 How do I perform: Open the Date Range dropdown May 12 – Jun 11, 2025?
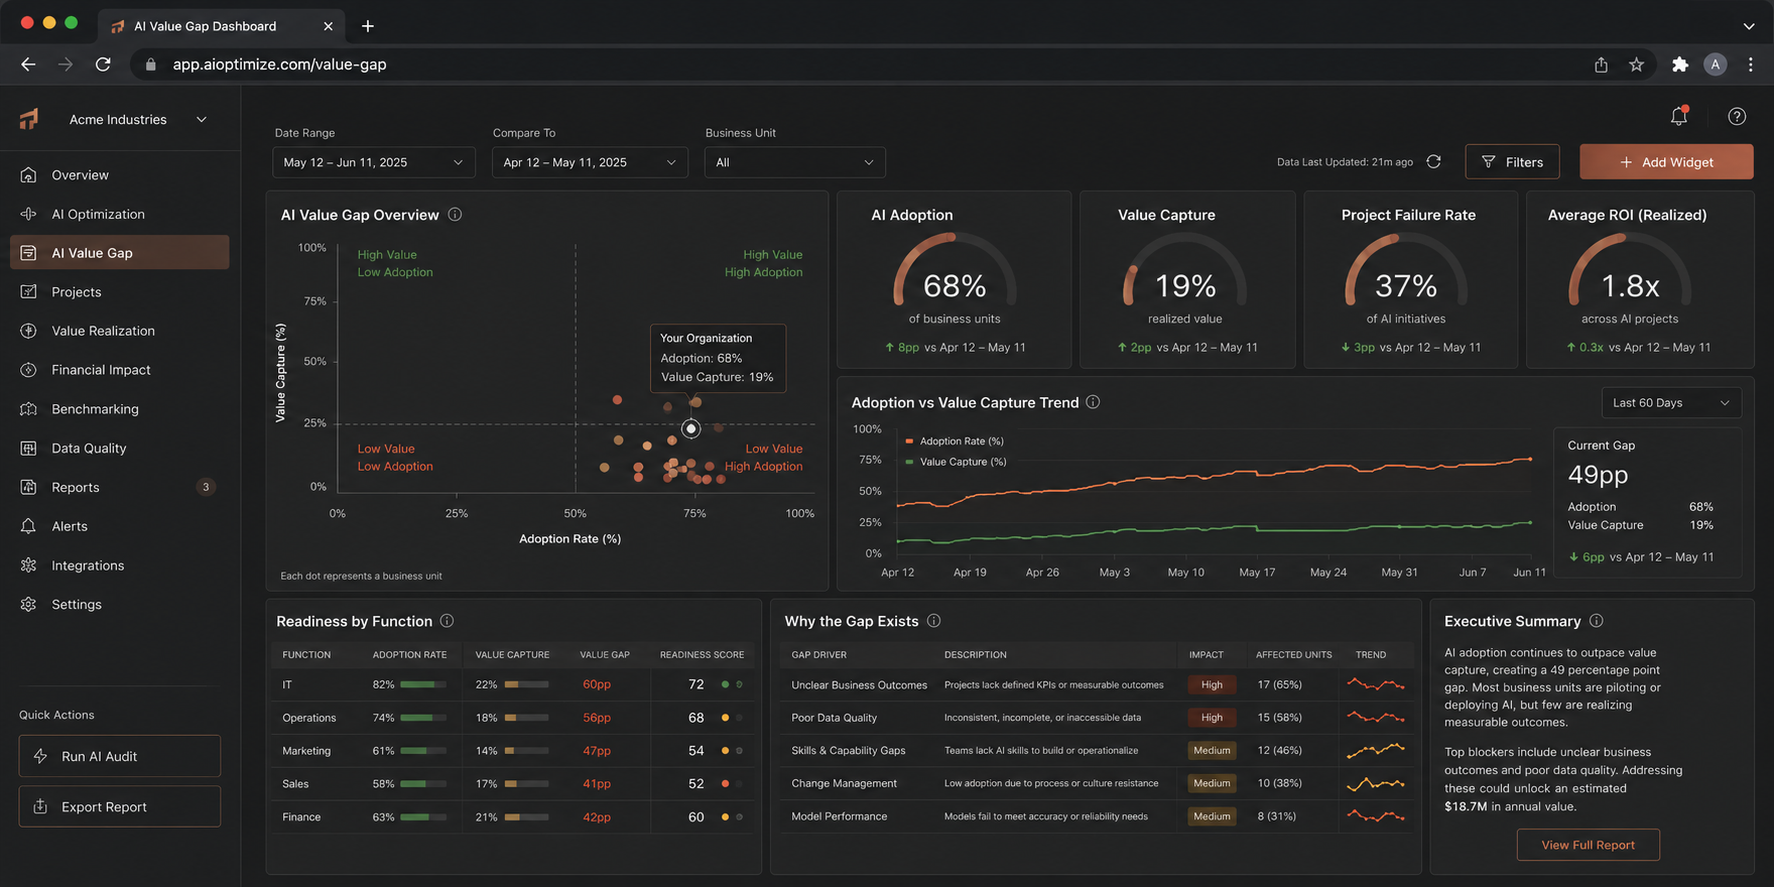click(x=373, y=162)
